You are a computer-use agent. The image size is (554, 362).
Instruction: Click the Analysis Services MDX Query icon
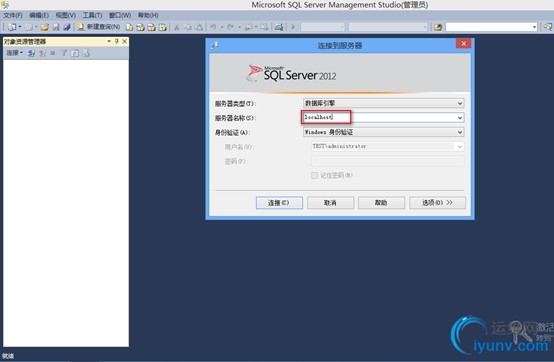pyautogui.click(x=141, y=27)
